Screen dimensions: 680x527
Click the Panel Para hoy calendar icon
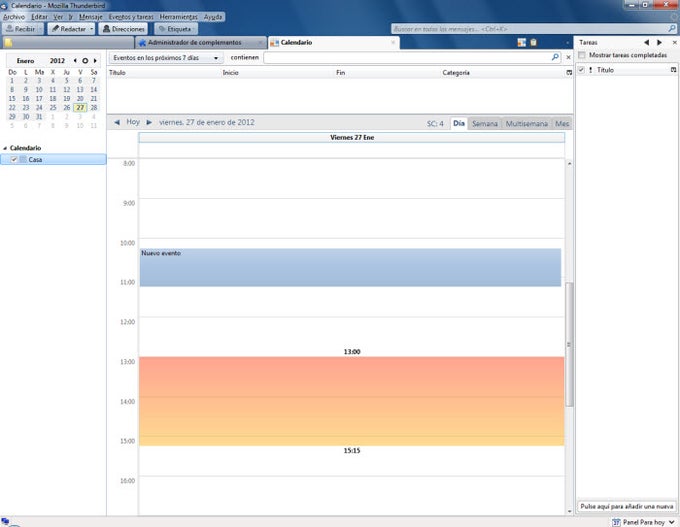coord(616,522)
